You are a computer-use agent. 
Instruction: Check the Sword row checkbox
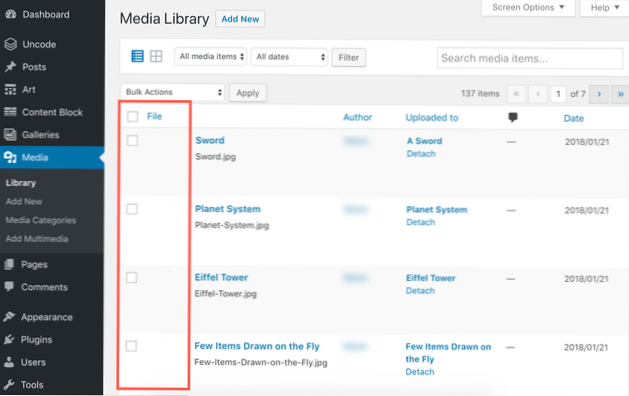click(132, 140)
